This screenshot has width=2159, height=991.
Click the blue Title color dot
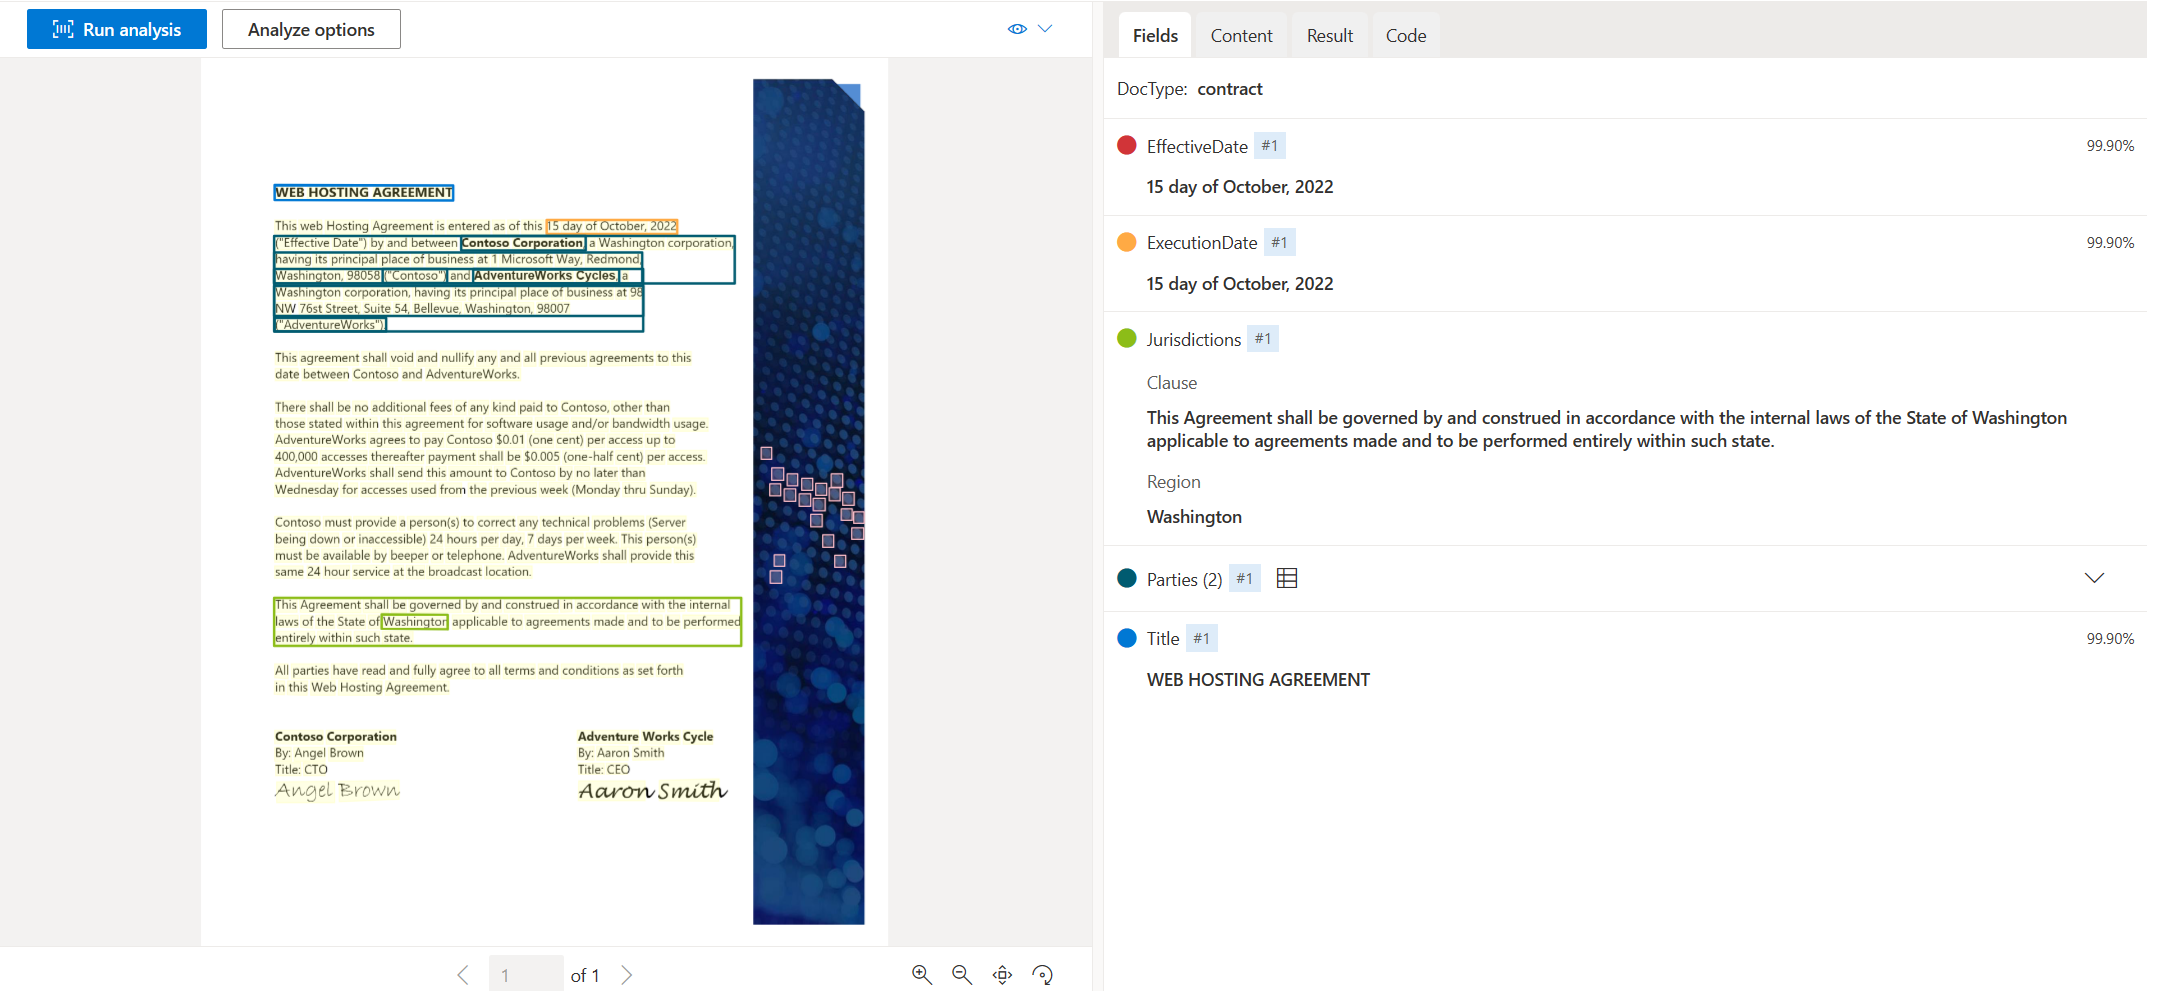tap(1127, 638)
